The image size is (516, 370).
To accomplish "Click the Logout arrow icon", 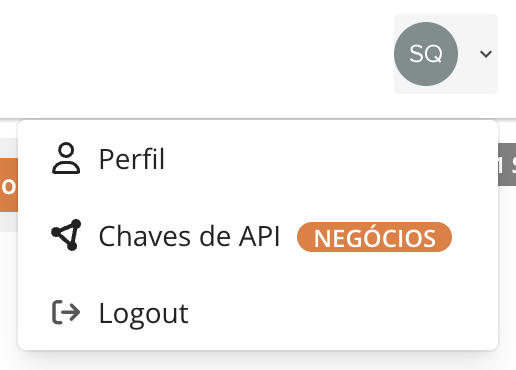I will click(x=66, y=312).
